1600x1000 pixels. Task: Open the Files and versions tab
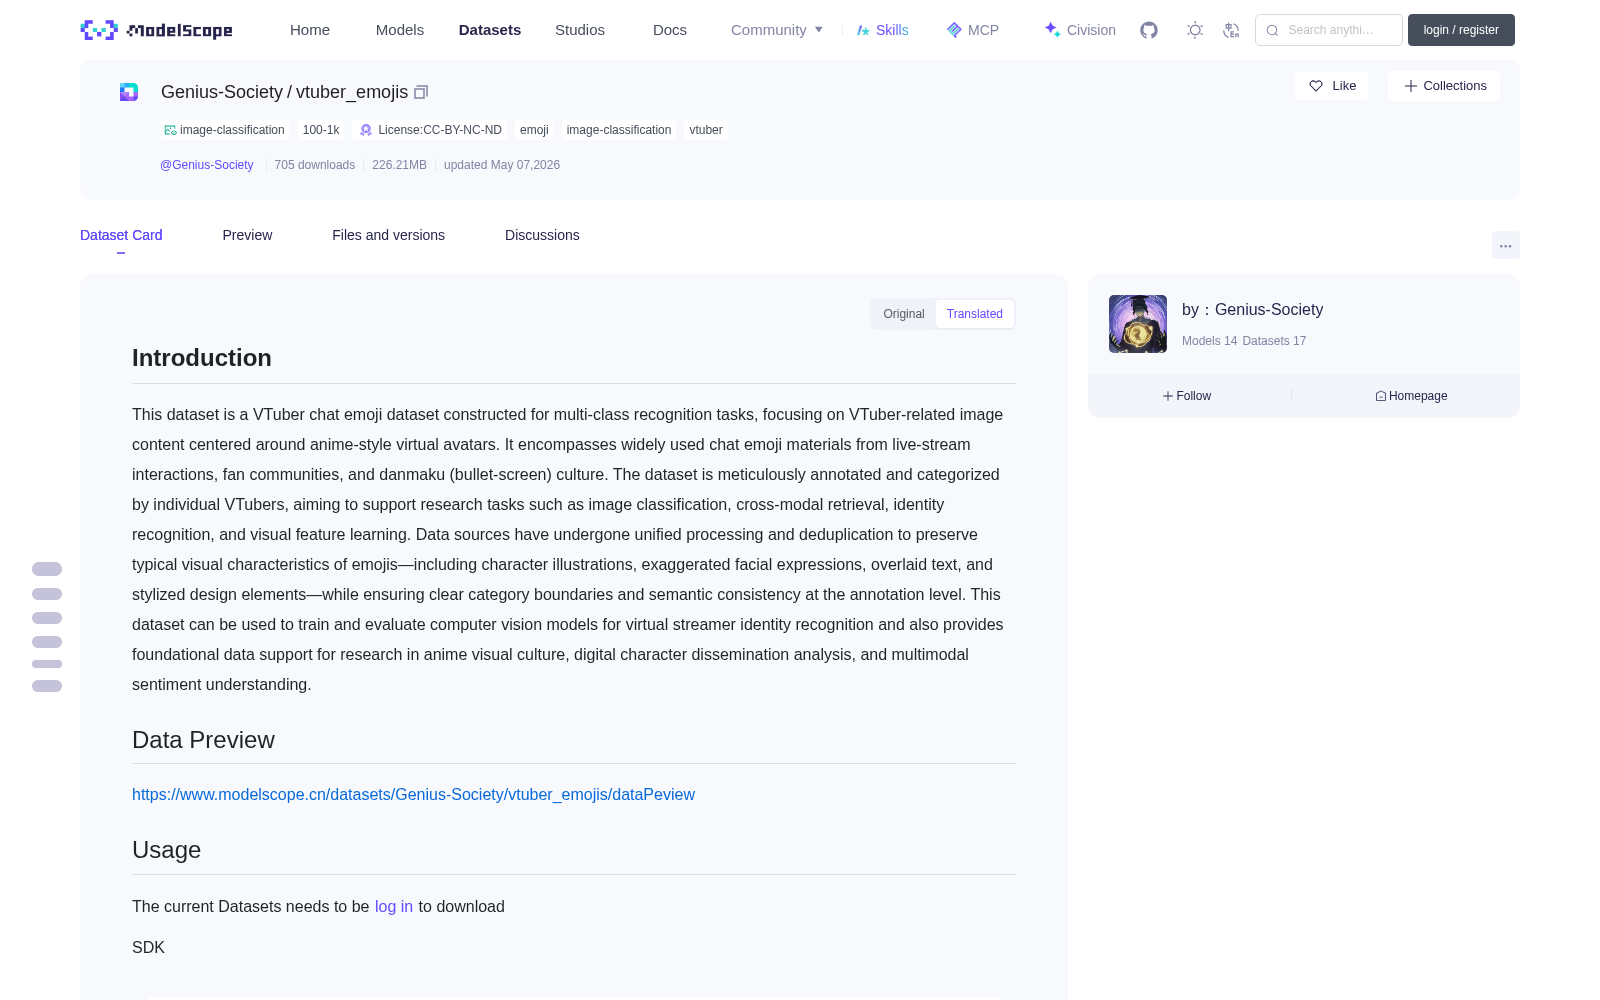tap(388, 235)
